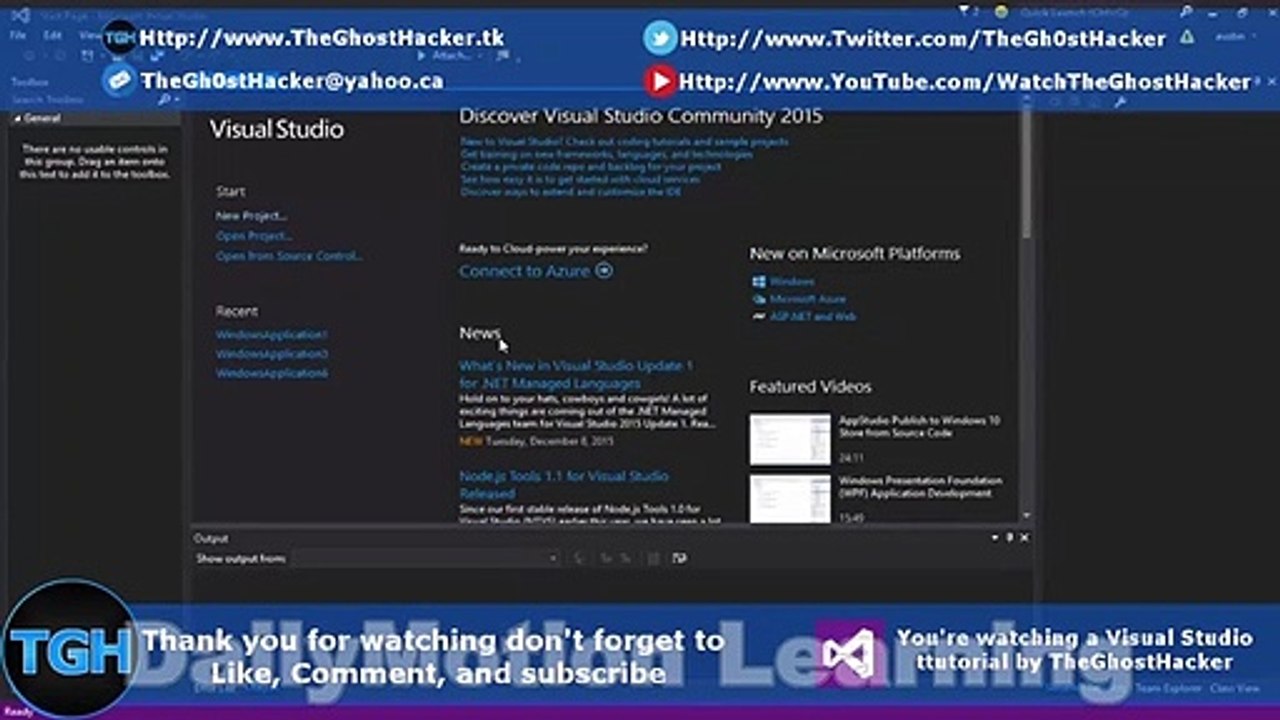Open the Edit menu
Screen dimensions: 1280x720
52,35
